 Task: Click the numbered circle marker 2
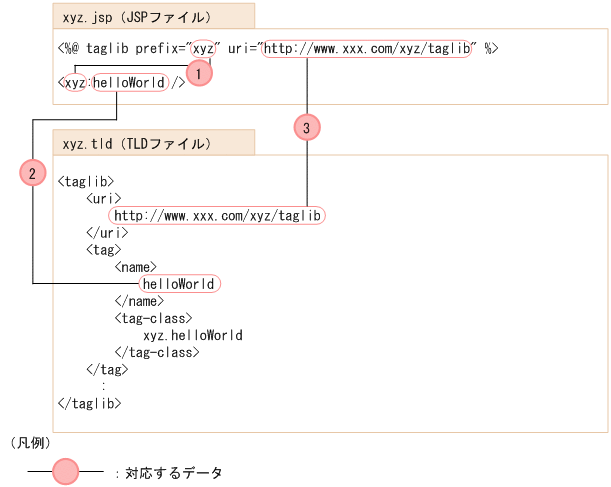coord(33,173)
